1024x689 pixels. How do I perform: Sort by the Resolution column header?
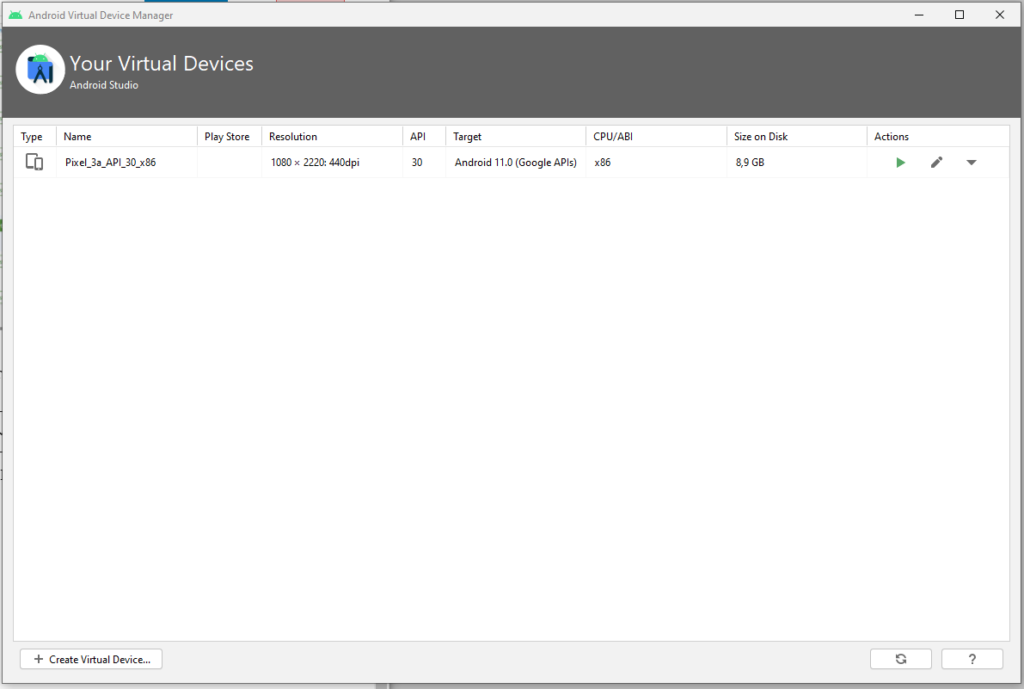[x=332, y=136]
